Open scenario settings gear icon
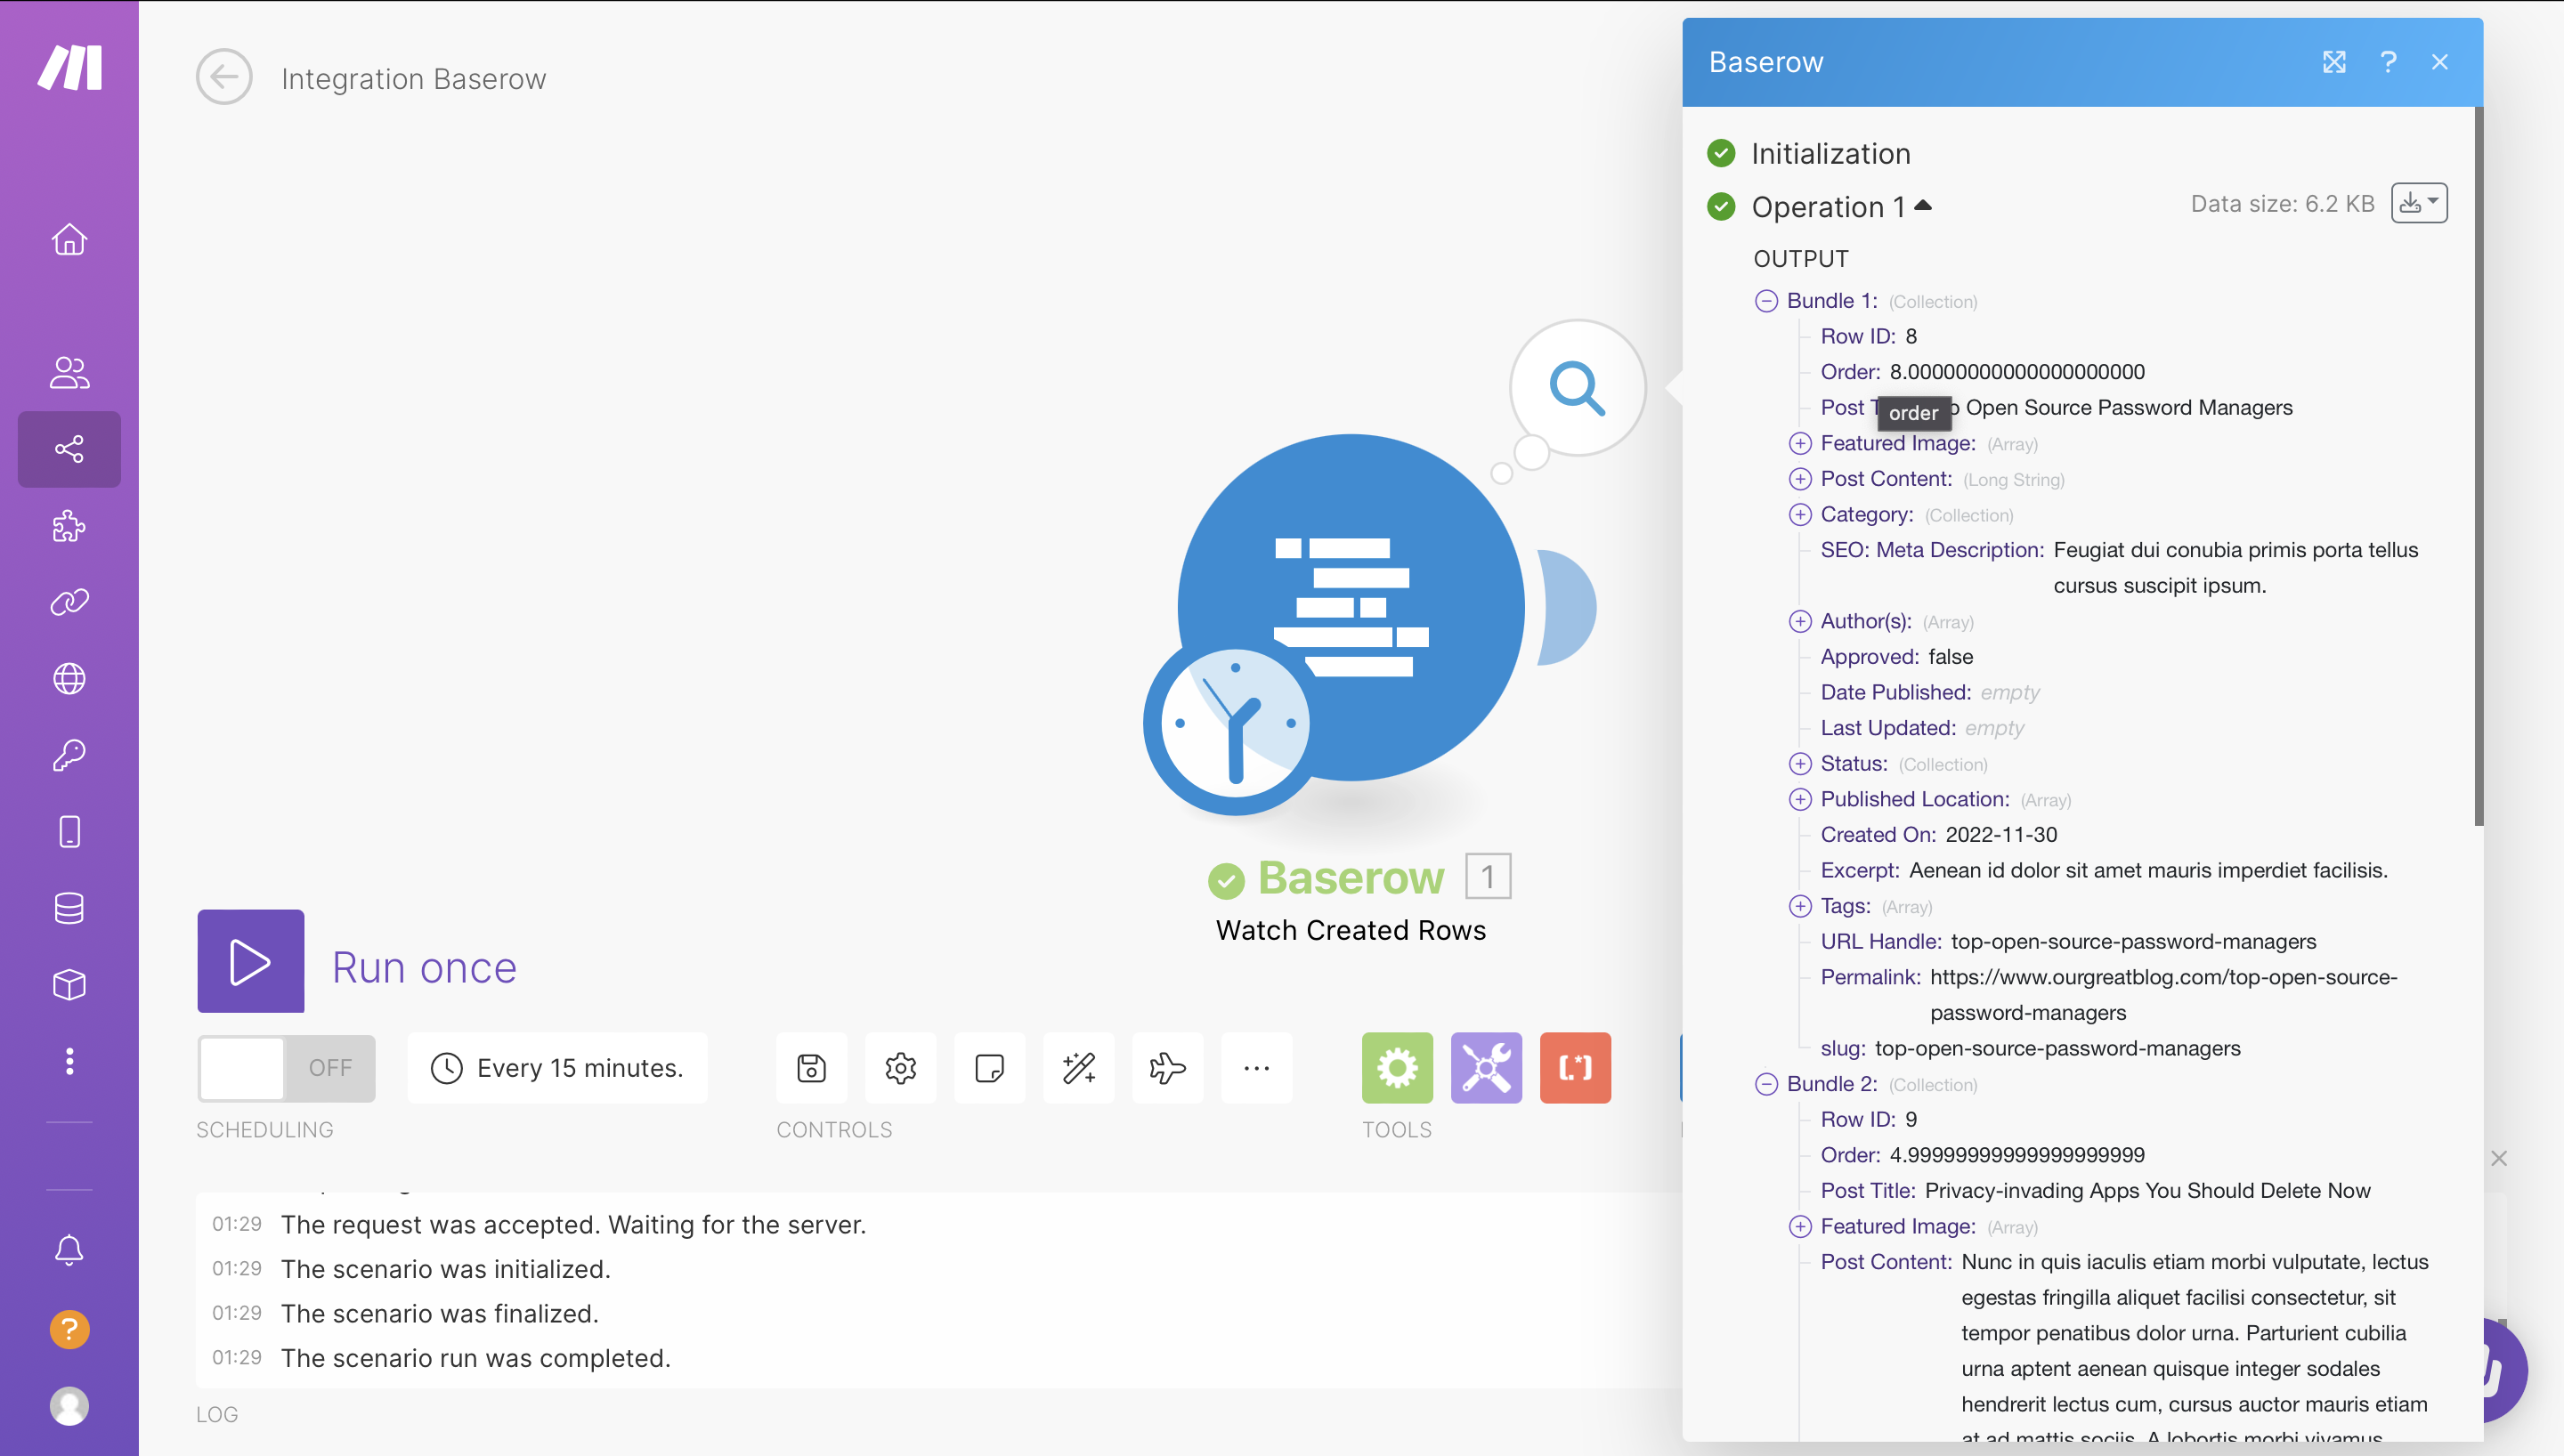2564x1456 pixels. pos(900,1068)
